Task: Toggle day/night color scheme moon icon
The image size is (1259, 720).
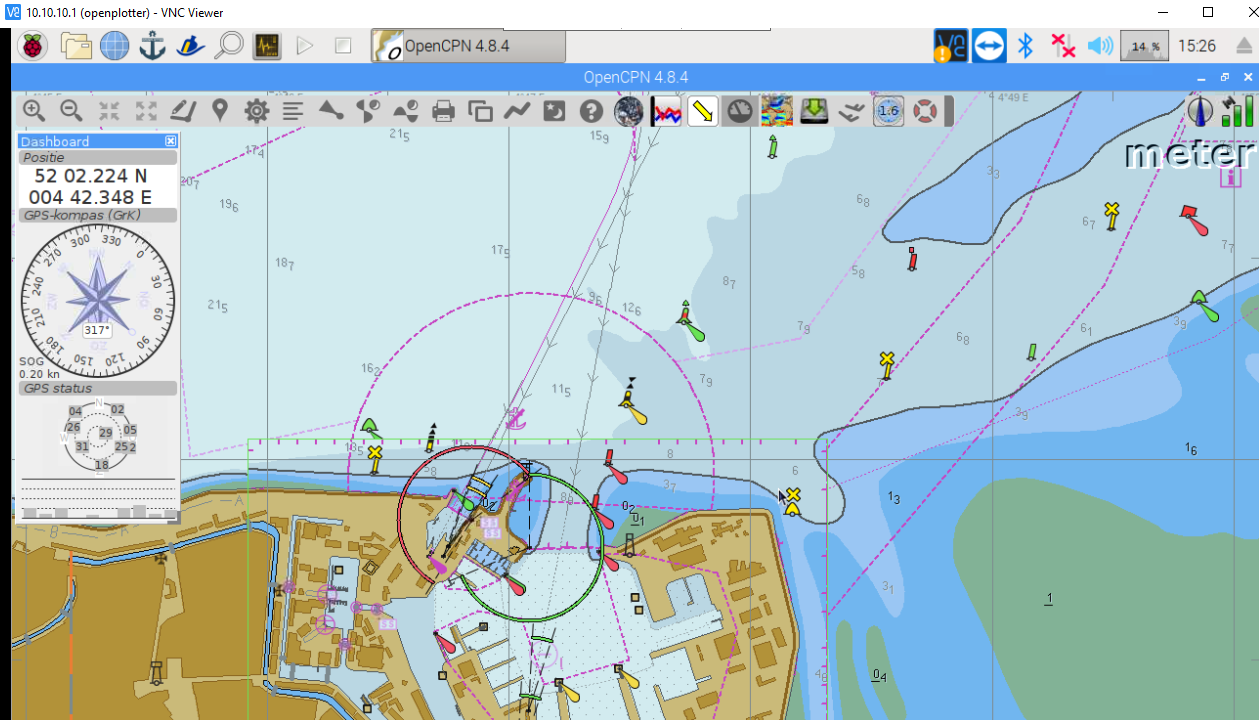Action: tap(554, 111)
